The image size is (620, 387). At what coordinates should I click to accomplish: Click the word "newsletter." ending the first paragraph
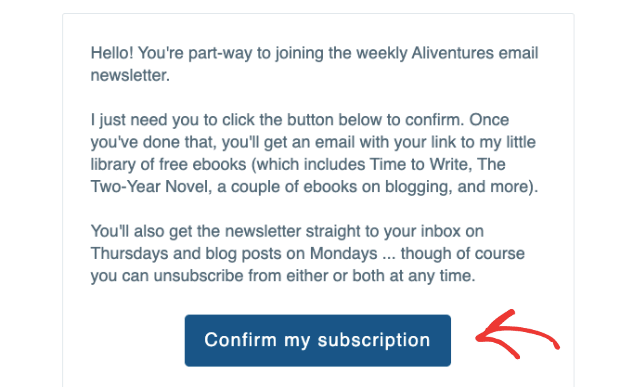coord(130,75)
